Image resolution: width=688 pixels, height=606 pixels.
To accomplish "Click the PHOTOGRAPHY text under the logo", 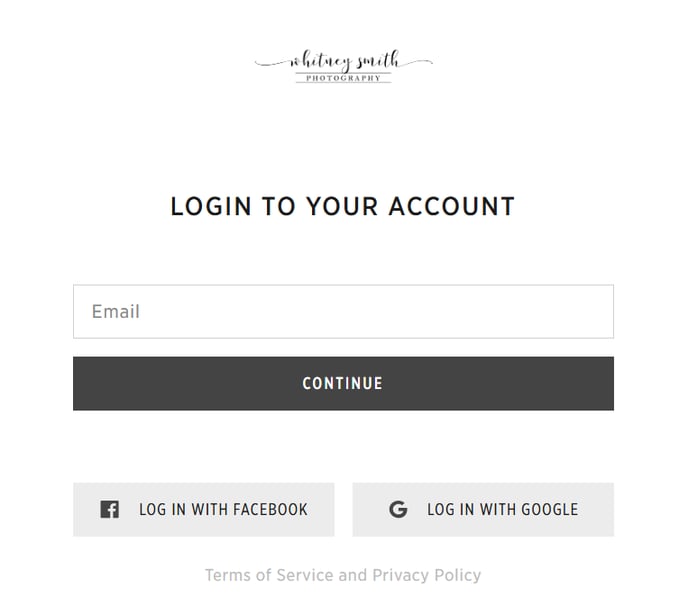I will (x=343, y=78).
